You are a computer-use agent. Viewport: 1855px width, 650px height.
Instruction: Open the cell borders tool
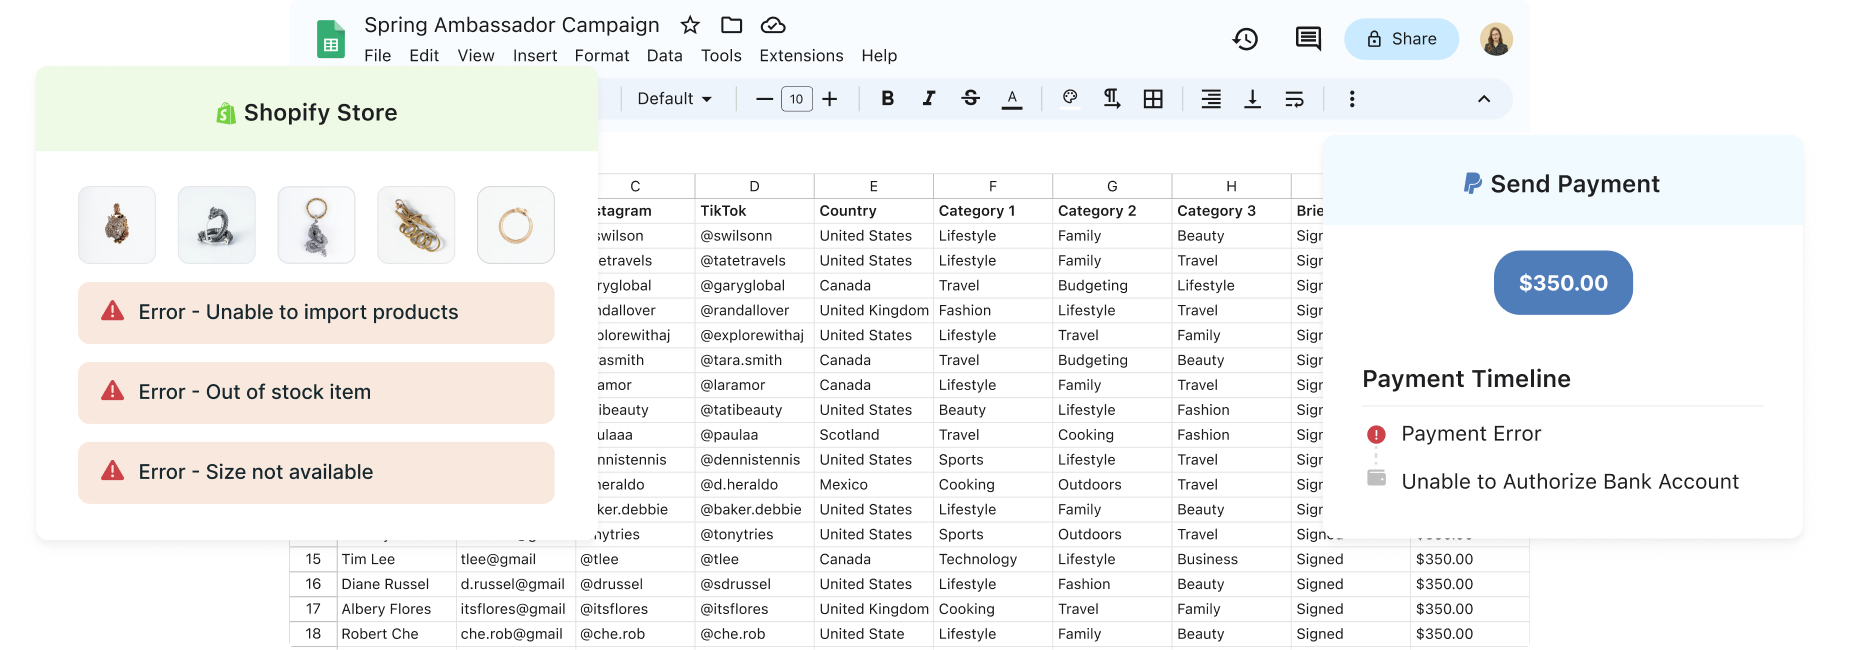click(1153, 98)
